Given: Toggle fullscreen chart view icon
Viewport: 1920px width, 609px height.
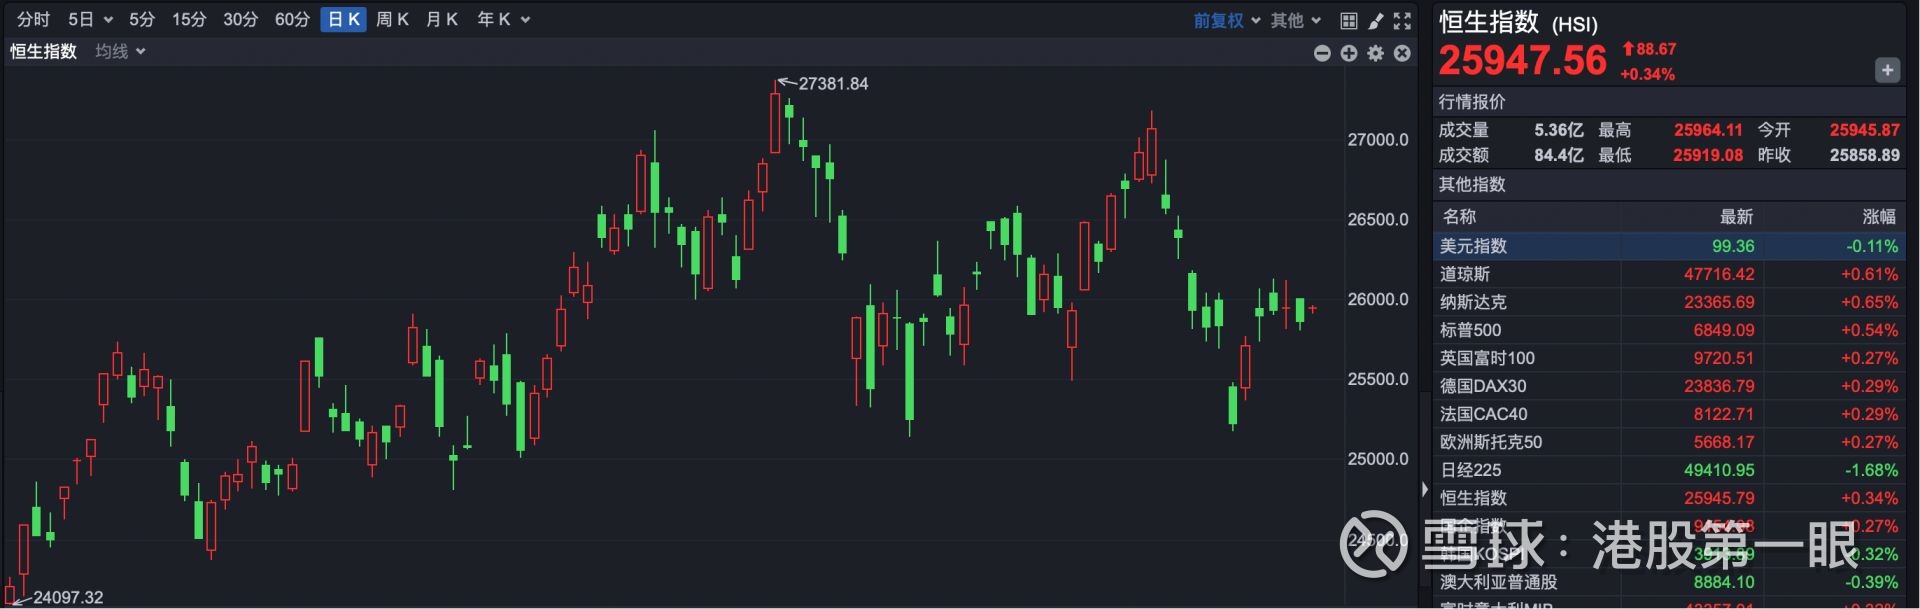Looking at the screenshot, I should coord(1403,20).
